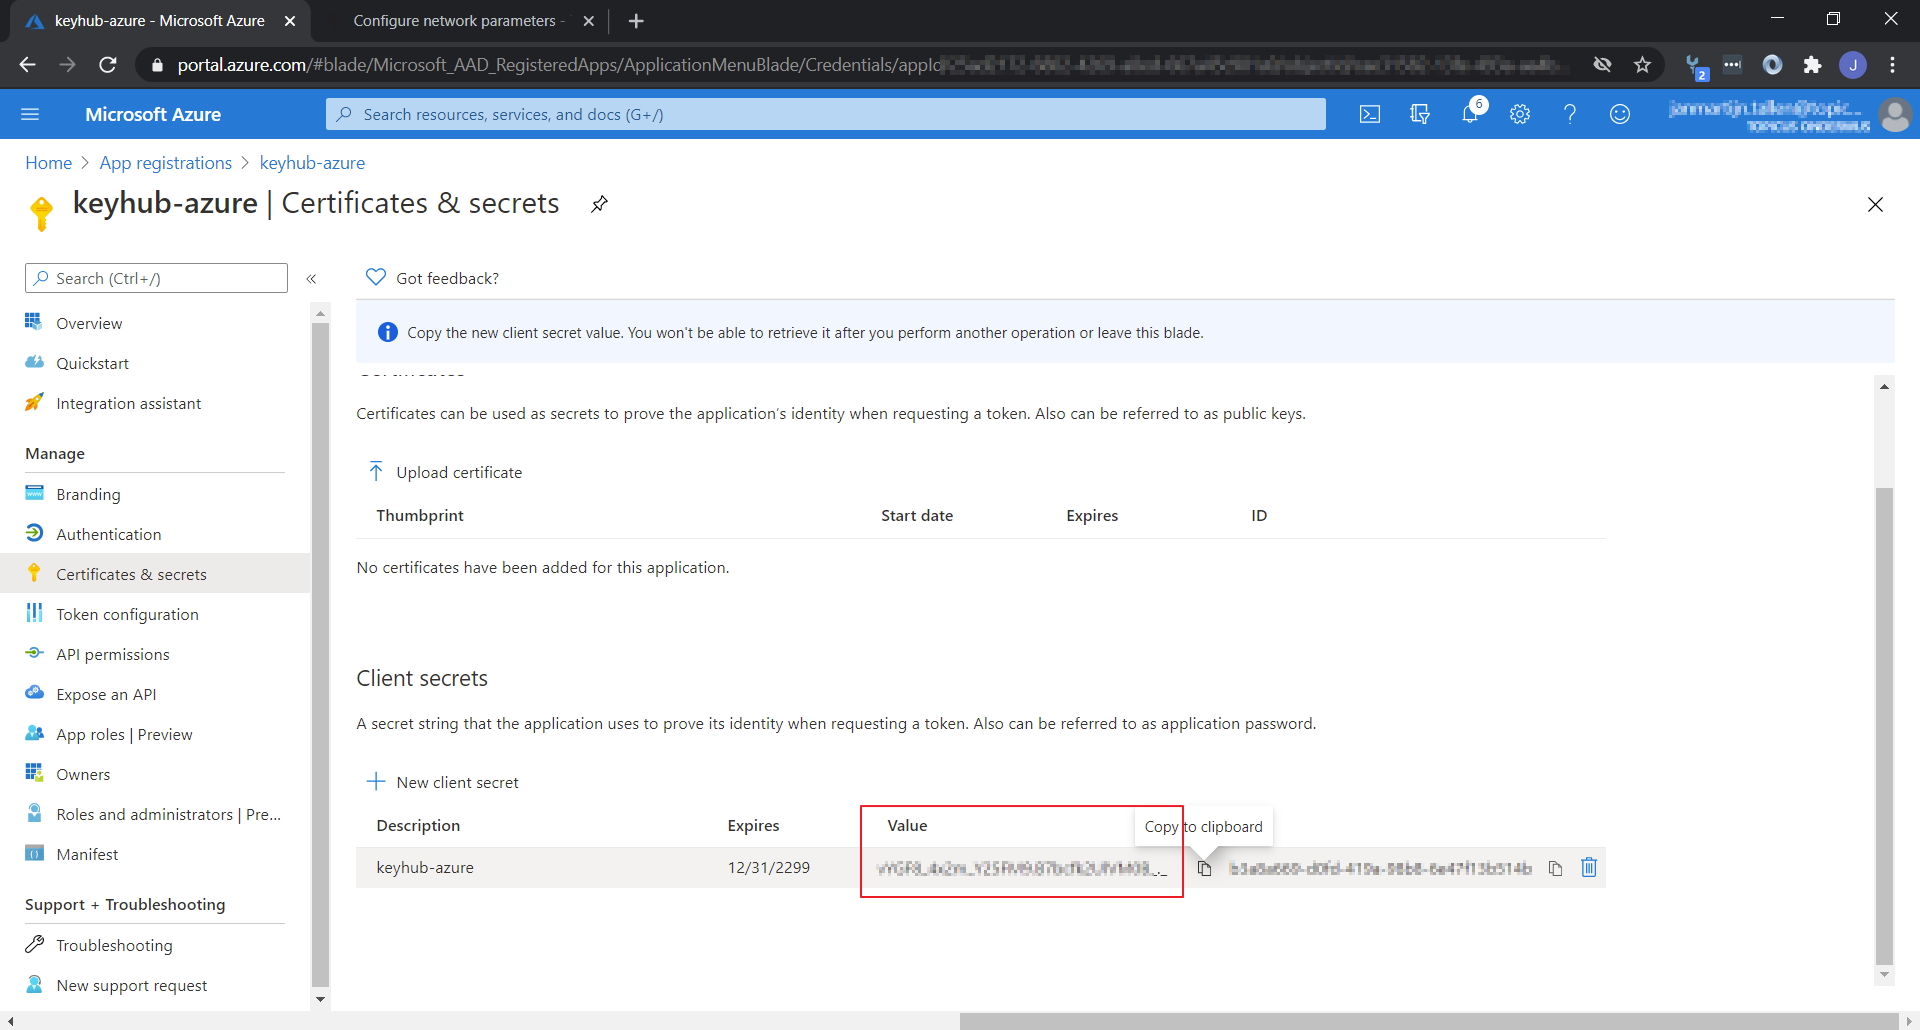1920x1030 pixels.
Task: Delete the keyhub-azure client secret
Action: coord(1589,867)
